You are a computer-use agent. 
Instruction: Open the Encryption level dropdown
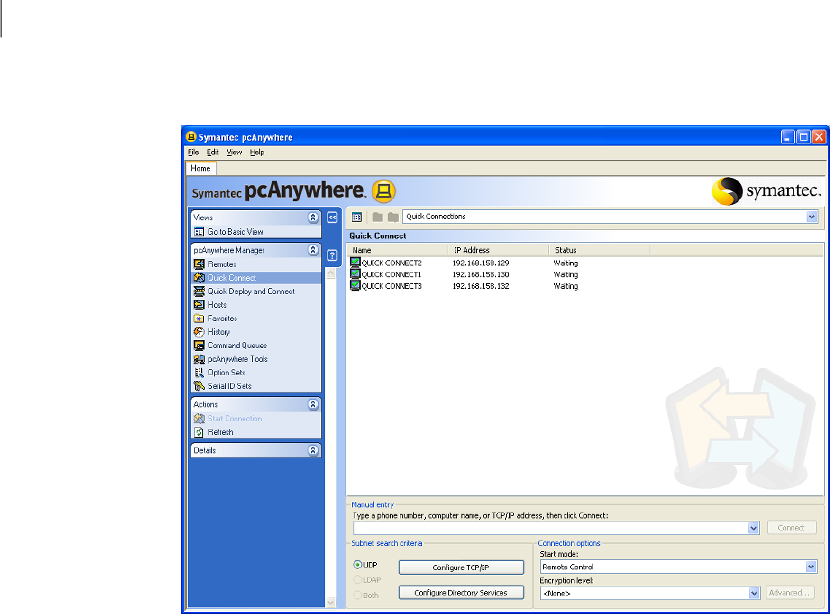click(x=754, y=593)
